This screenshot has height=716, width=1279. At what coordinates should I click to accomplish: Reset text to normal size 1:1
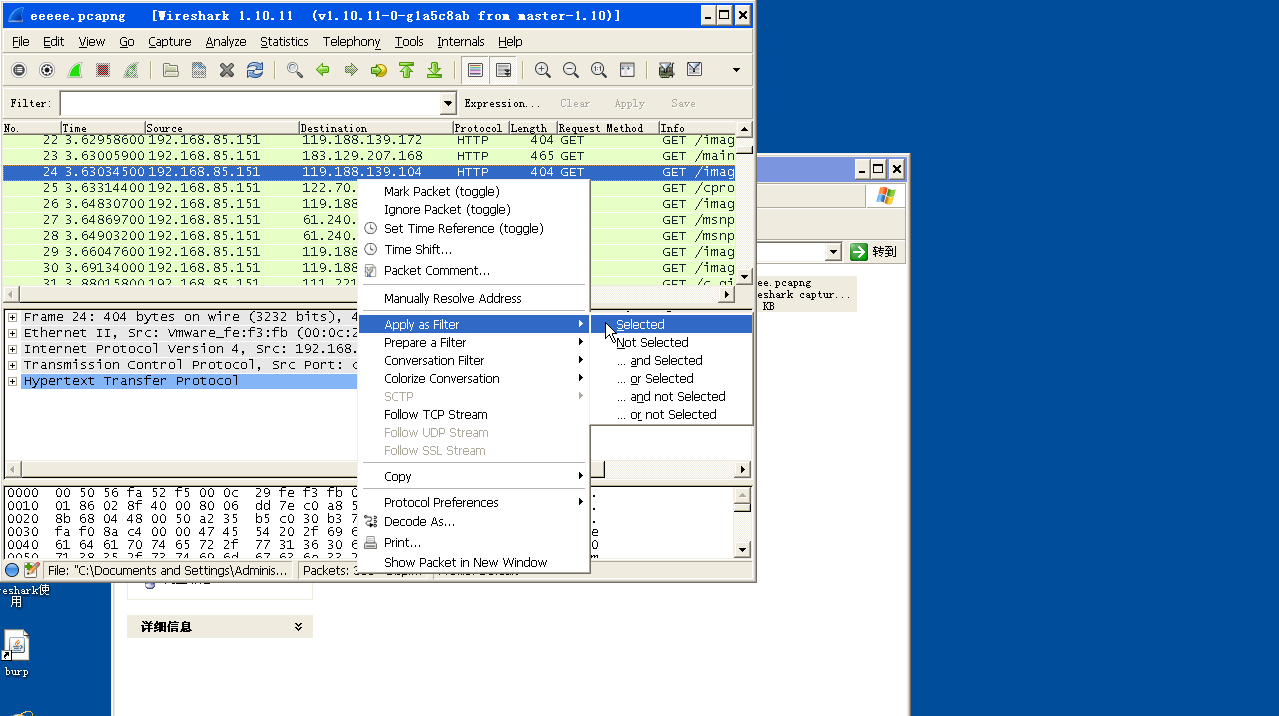click(599, 70)
